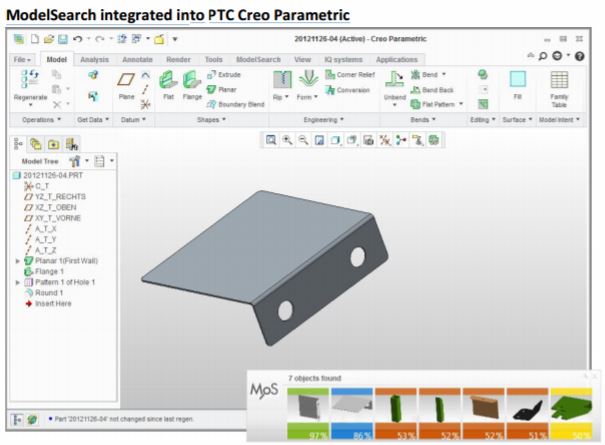Select Boundary Blend

pos(236,104)
